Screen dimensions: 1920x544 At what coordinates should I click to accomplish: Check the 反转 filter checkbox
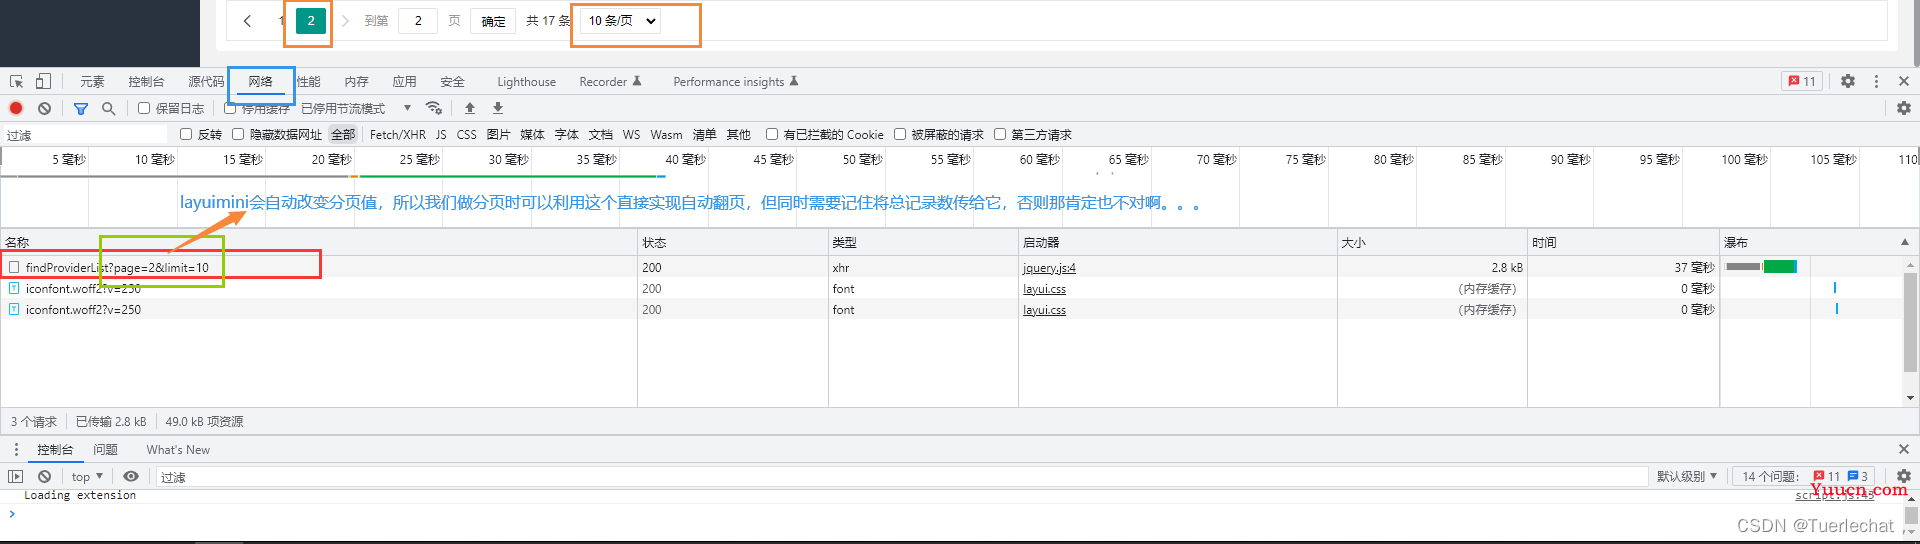pos(186,134)
